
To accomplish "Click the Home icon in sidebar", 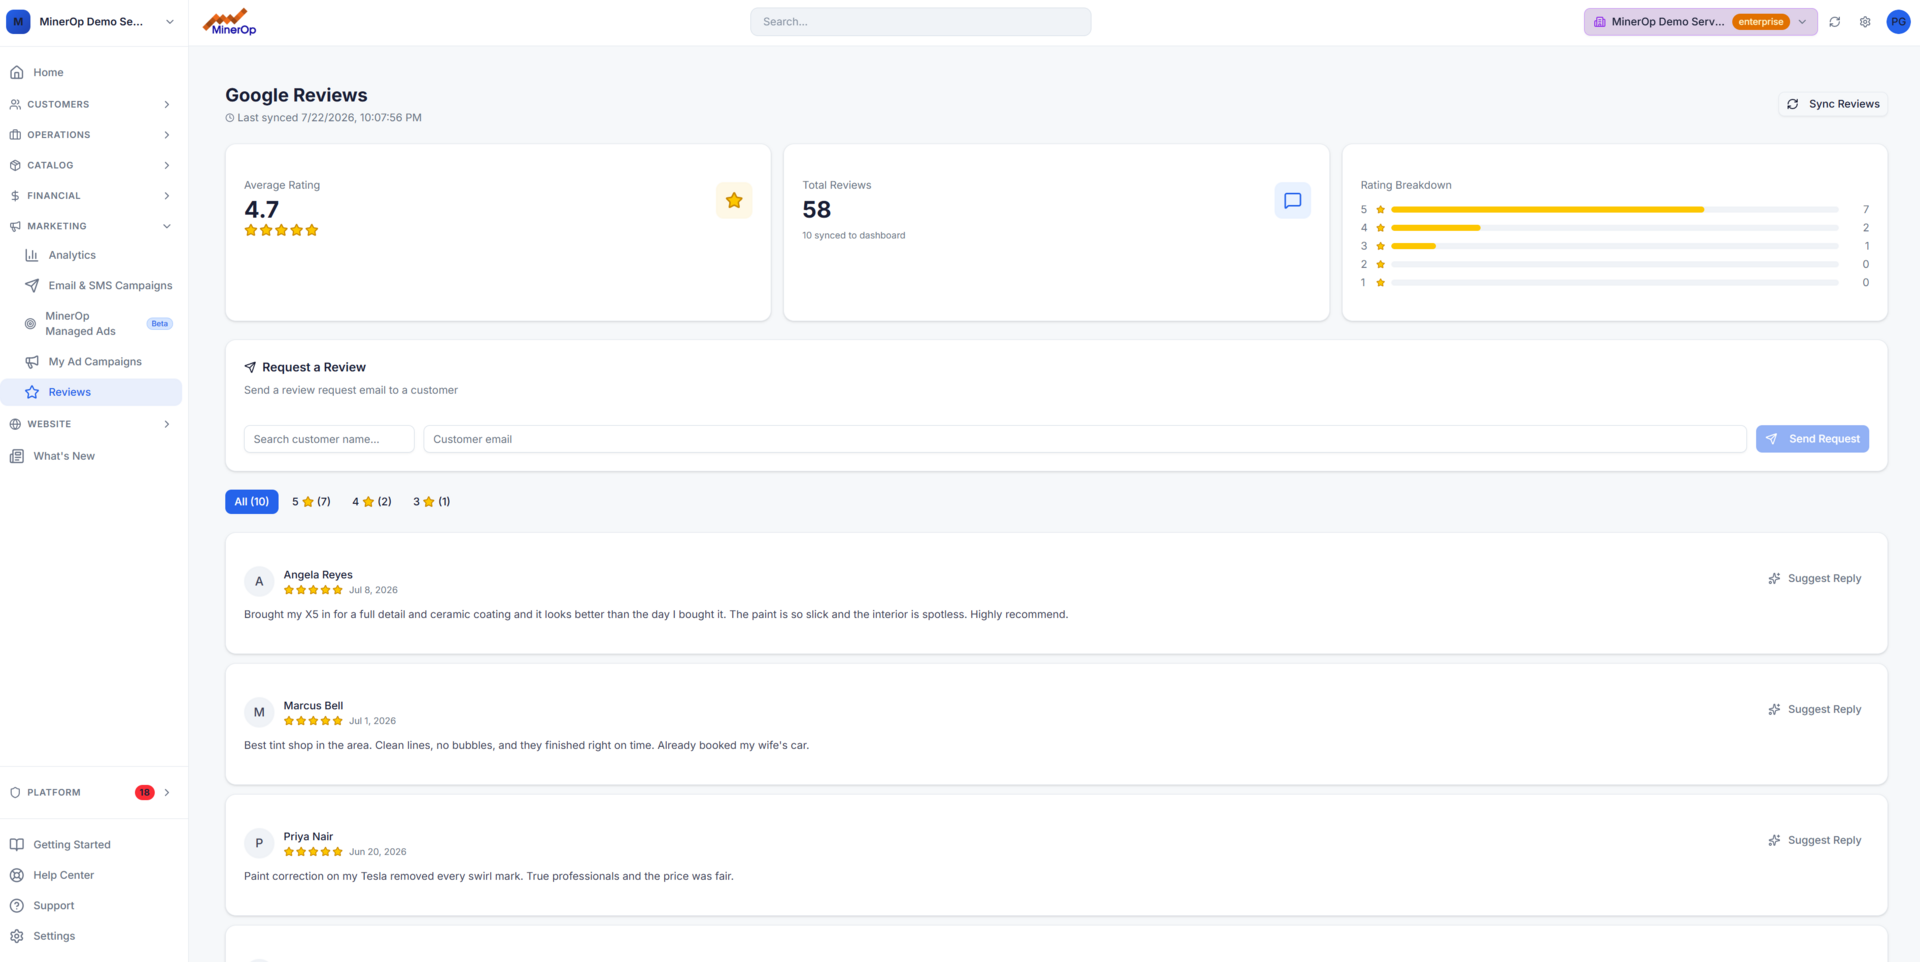I will point(16,72).
